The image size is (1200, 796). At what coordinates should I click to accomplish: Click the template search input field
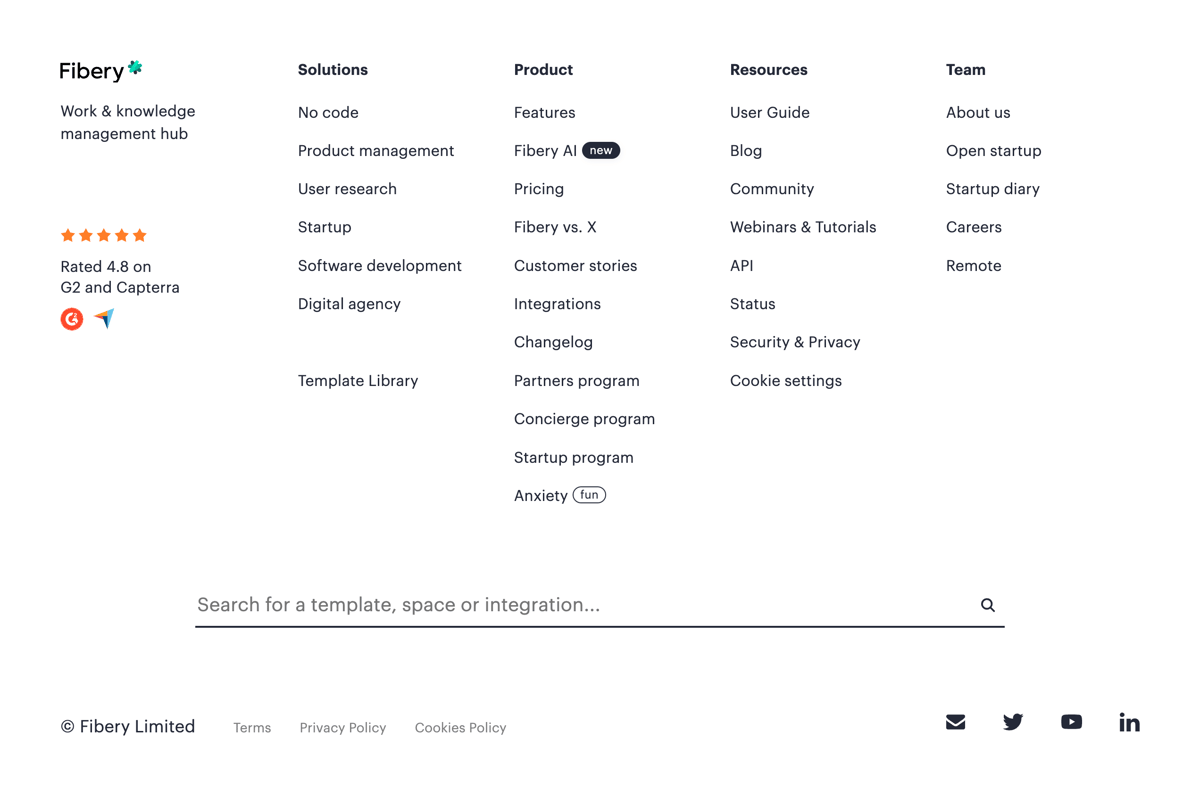[500, 605]
